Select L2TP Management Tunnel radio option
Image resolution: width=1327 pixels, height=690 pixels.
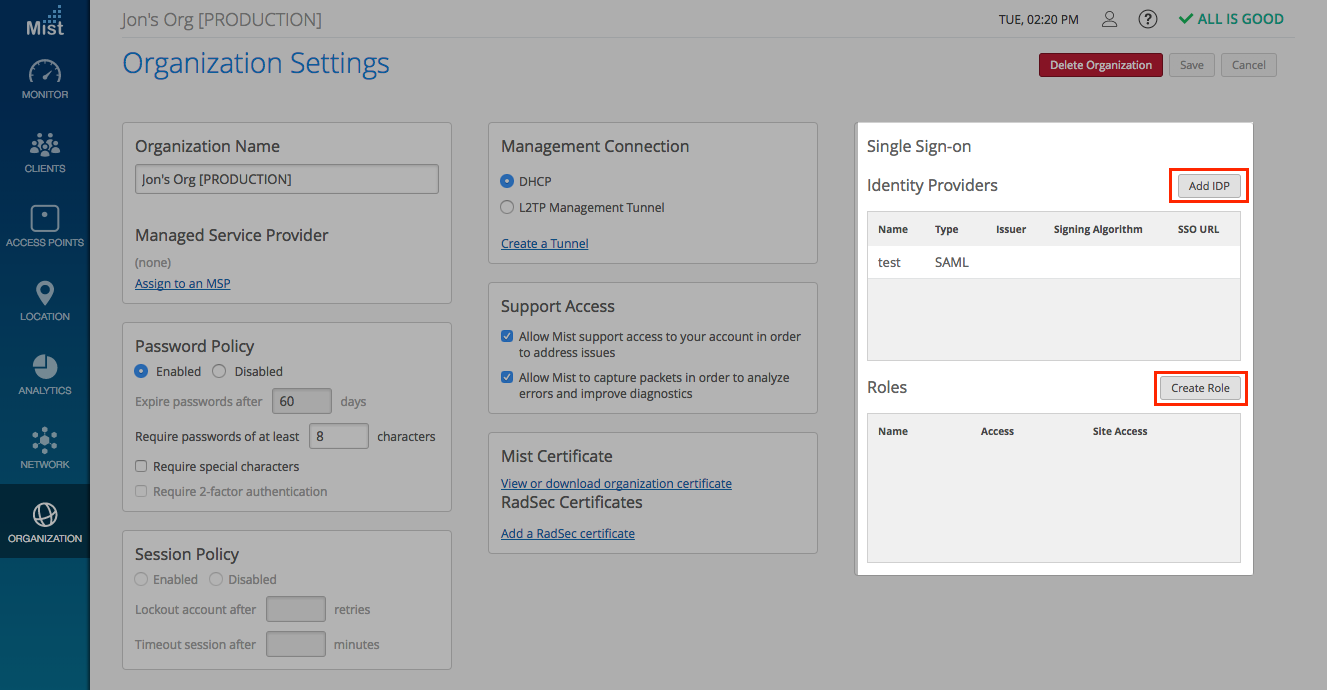pyautogui.click(x=507, y=208)
